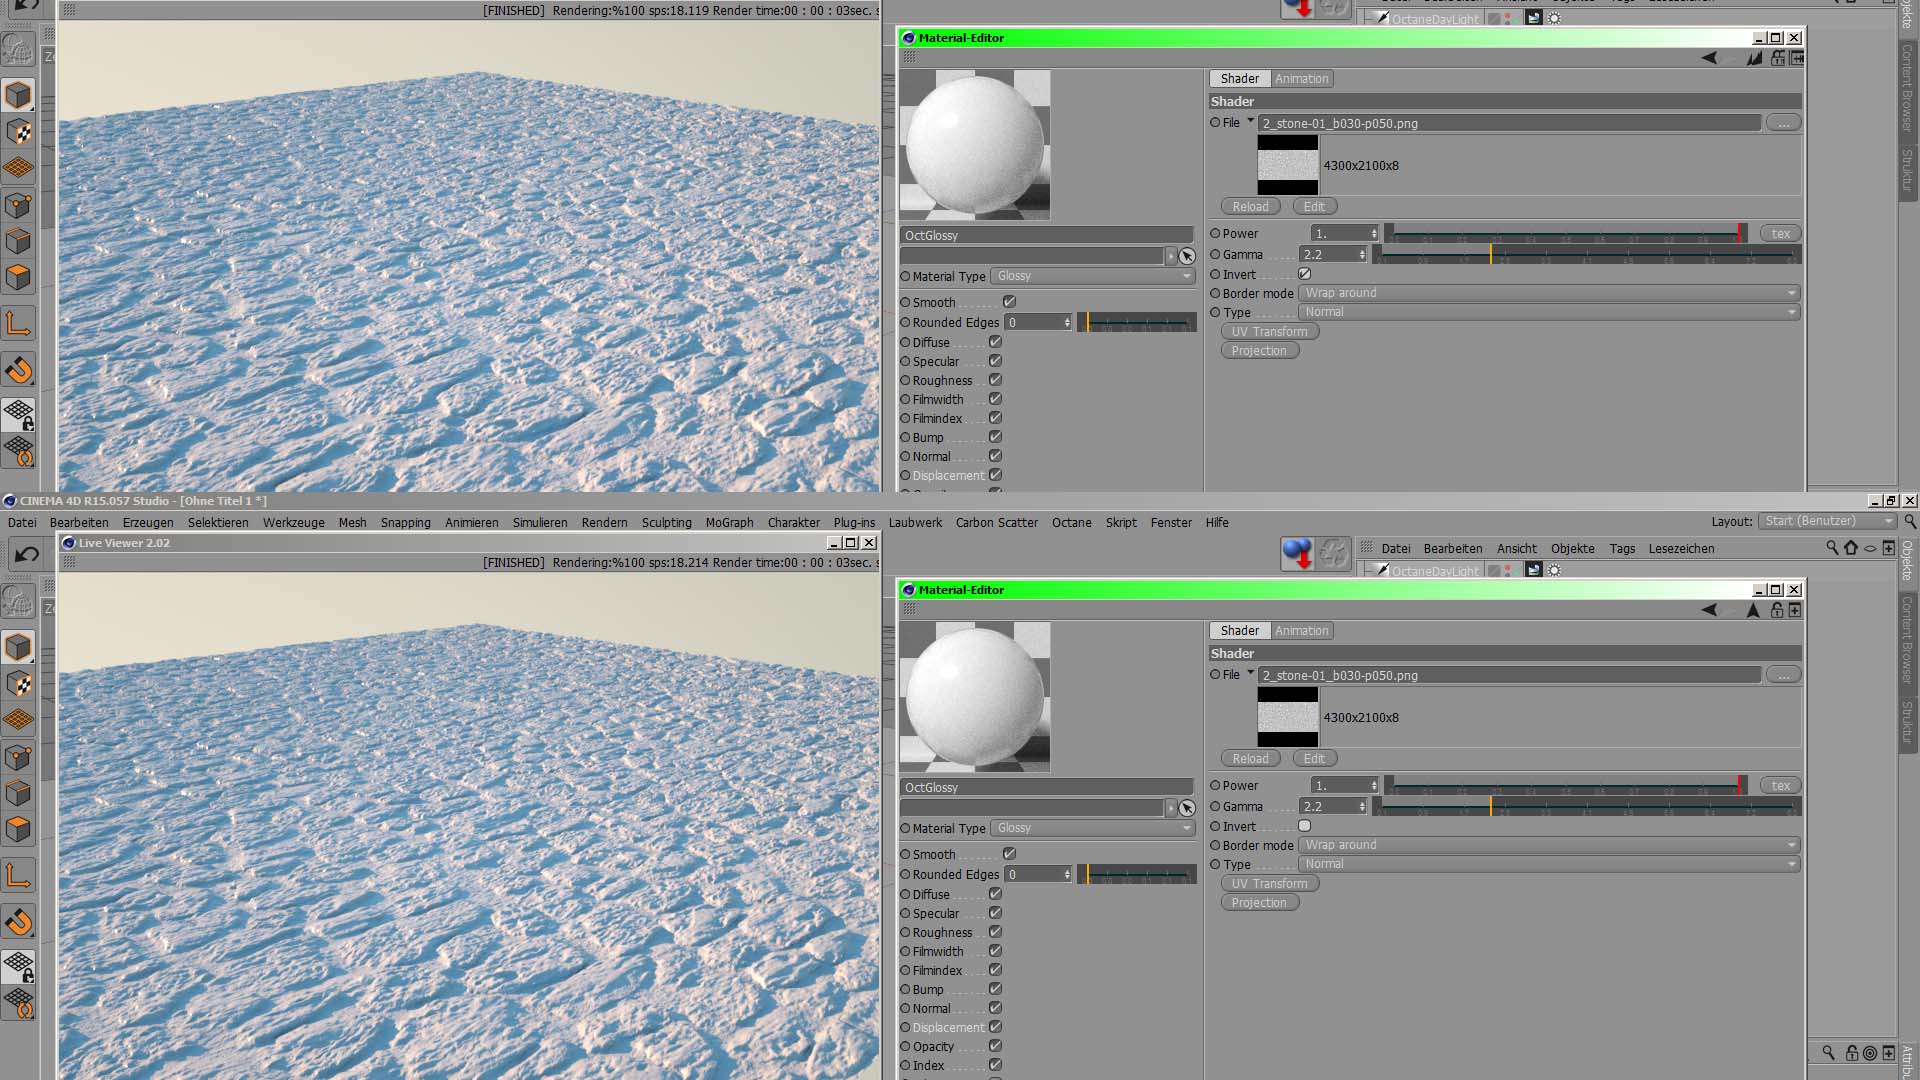Click the Gamma slider in lower Material-Editor
1920x1080 pixels.
(x=1586, y=807)
